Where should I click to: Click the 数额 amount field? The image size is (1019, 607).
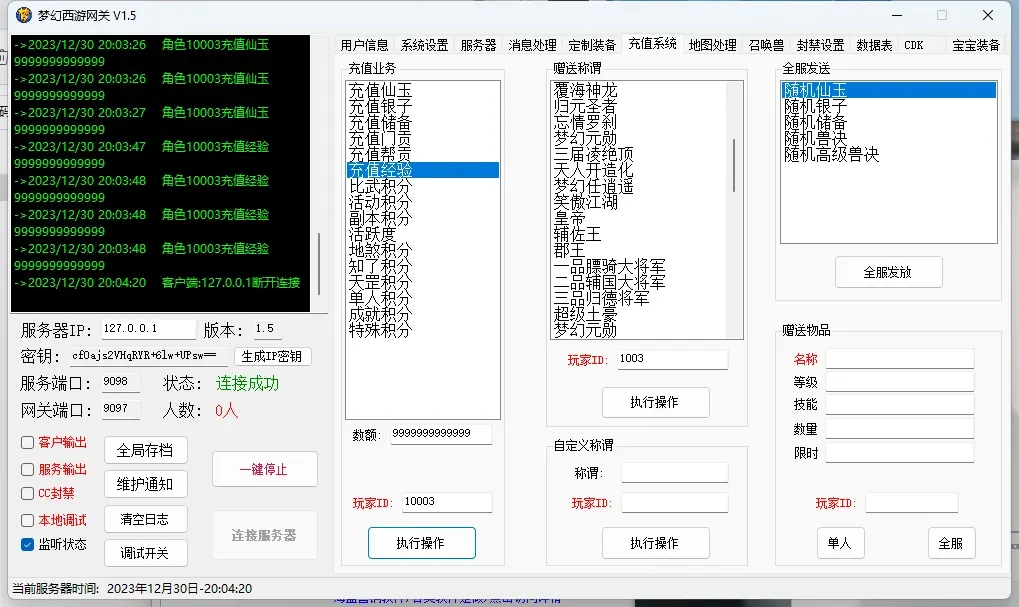pyautogui.click(x=441, y=433)
